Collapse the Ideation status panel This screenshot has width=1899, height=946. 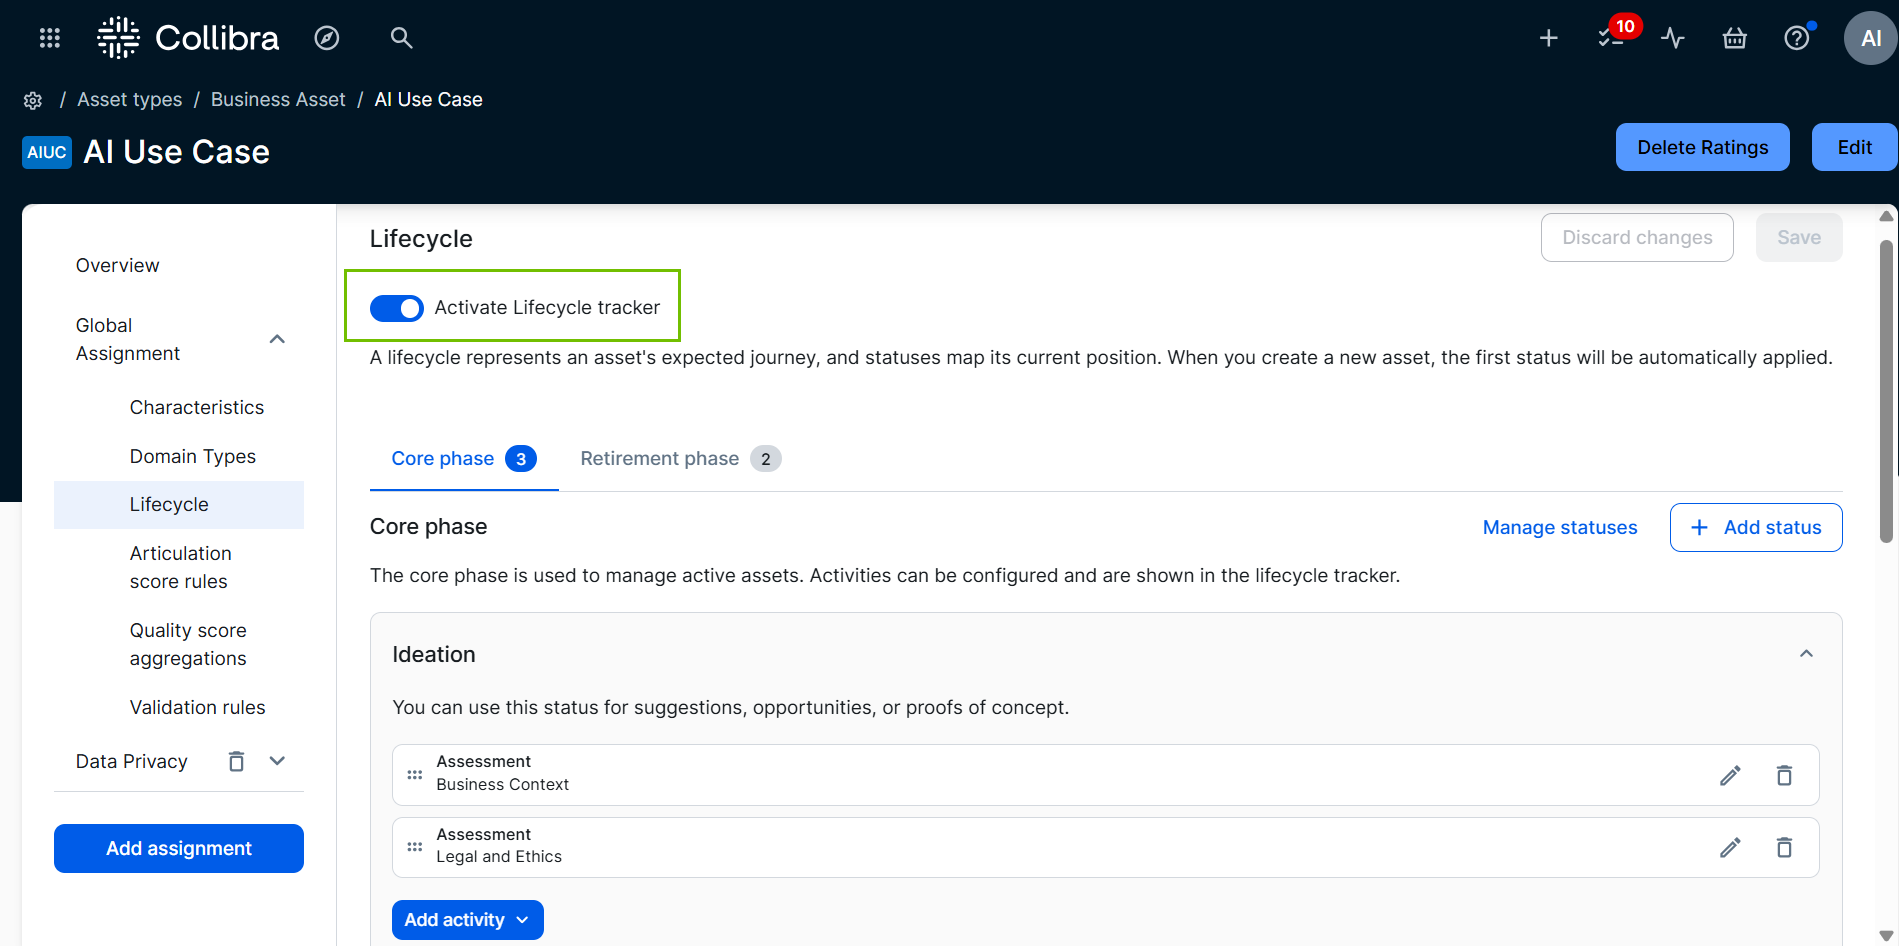tap(1806, 654)
